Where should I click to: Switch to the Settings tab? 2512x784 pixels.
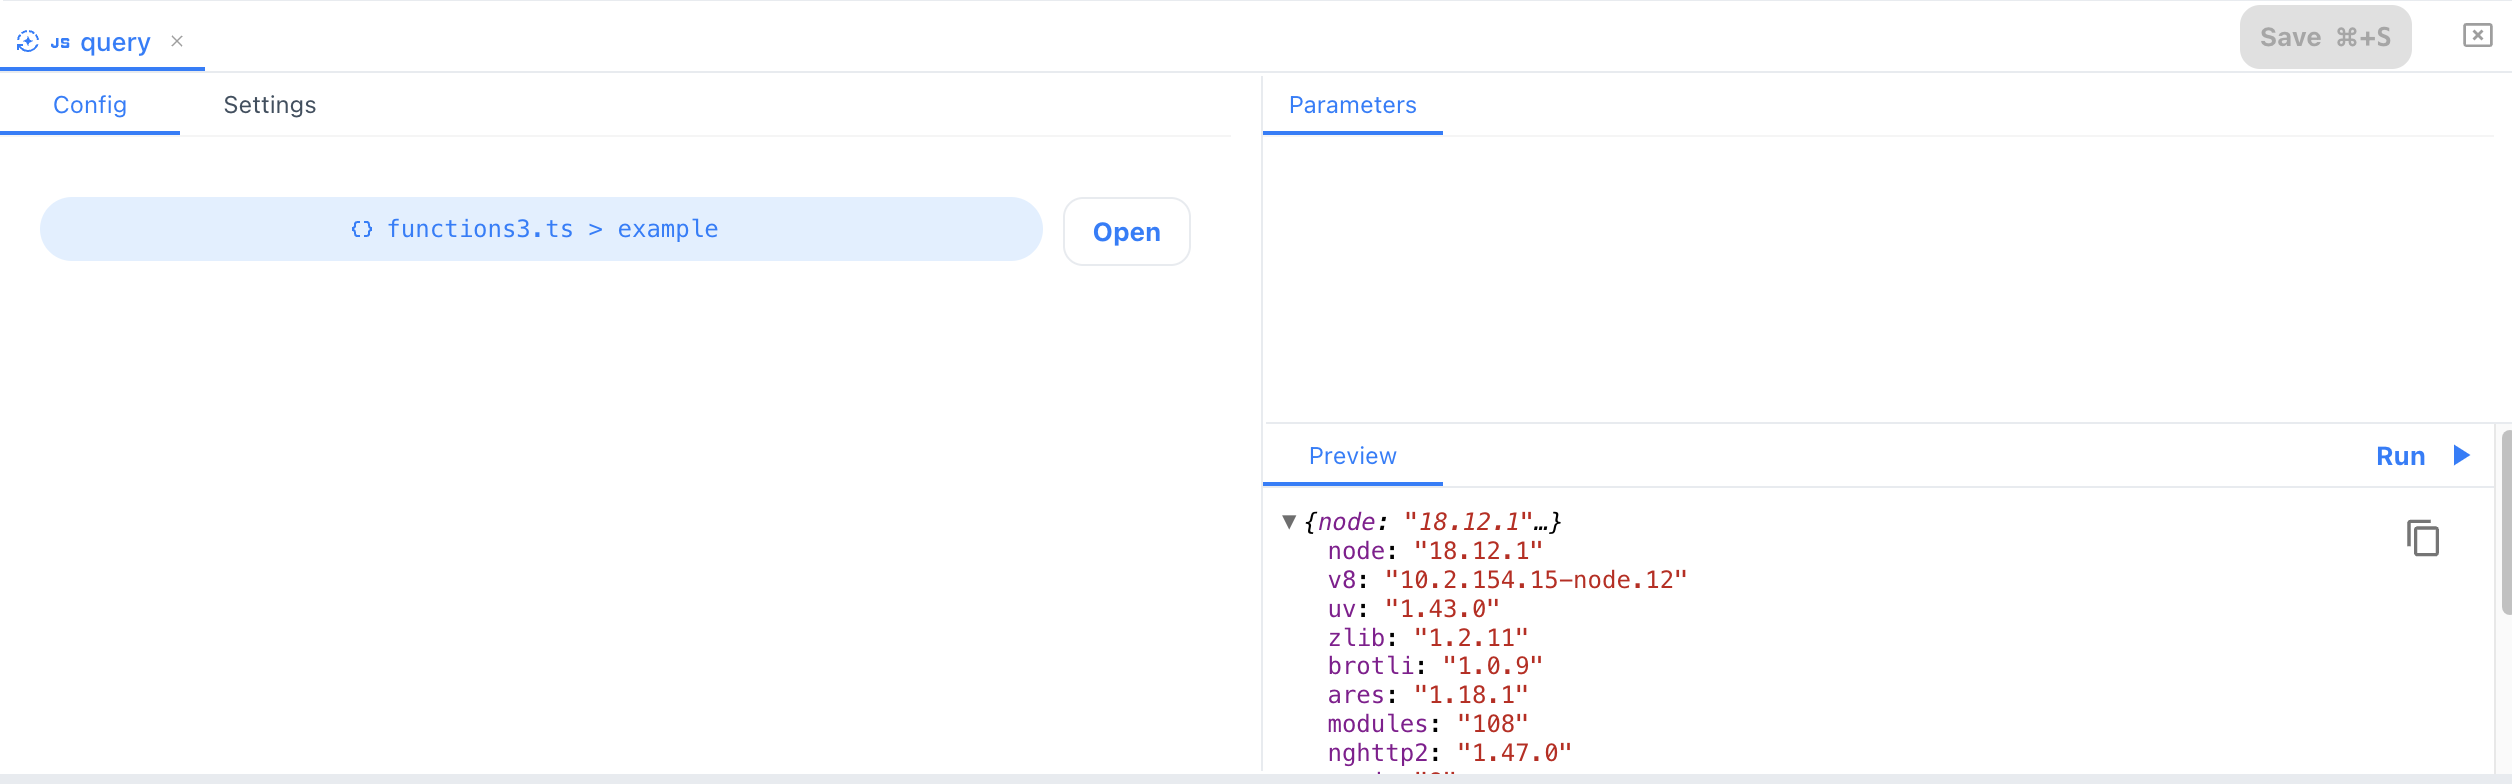(269, 105)
